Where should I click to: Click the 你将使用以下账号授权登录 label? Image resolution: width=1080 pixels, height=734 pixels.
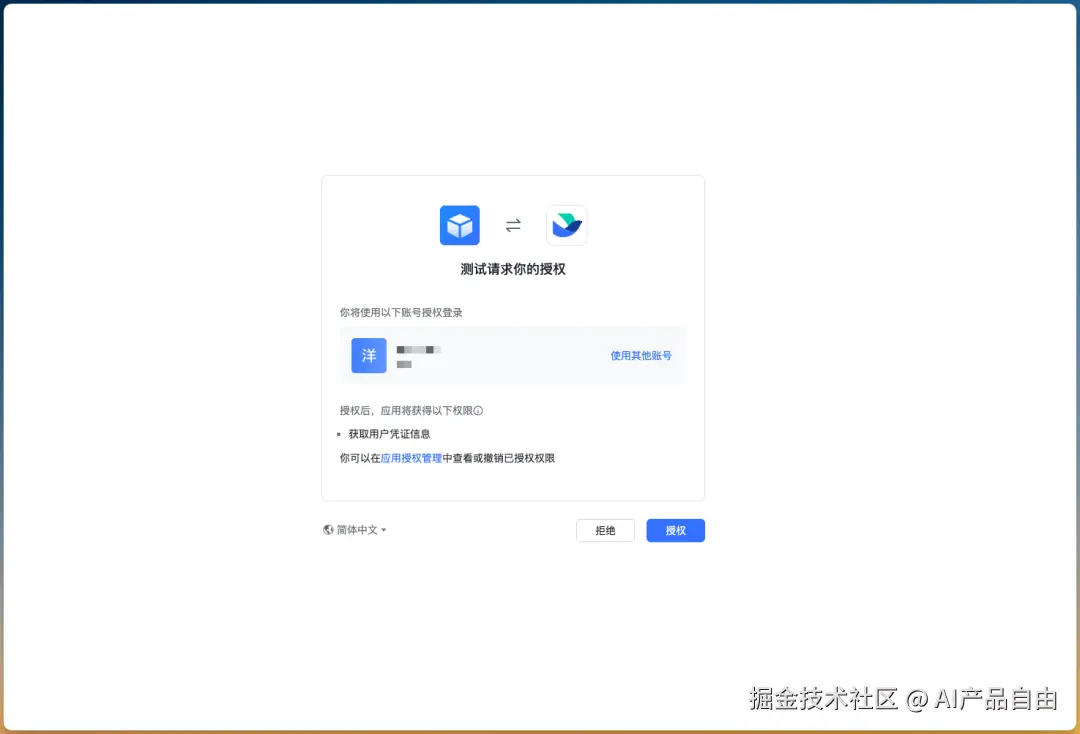pyautogui.click(x=401, y=311)
